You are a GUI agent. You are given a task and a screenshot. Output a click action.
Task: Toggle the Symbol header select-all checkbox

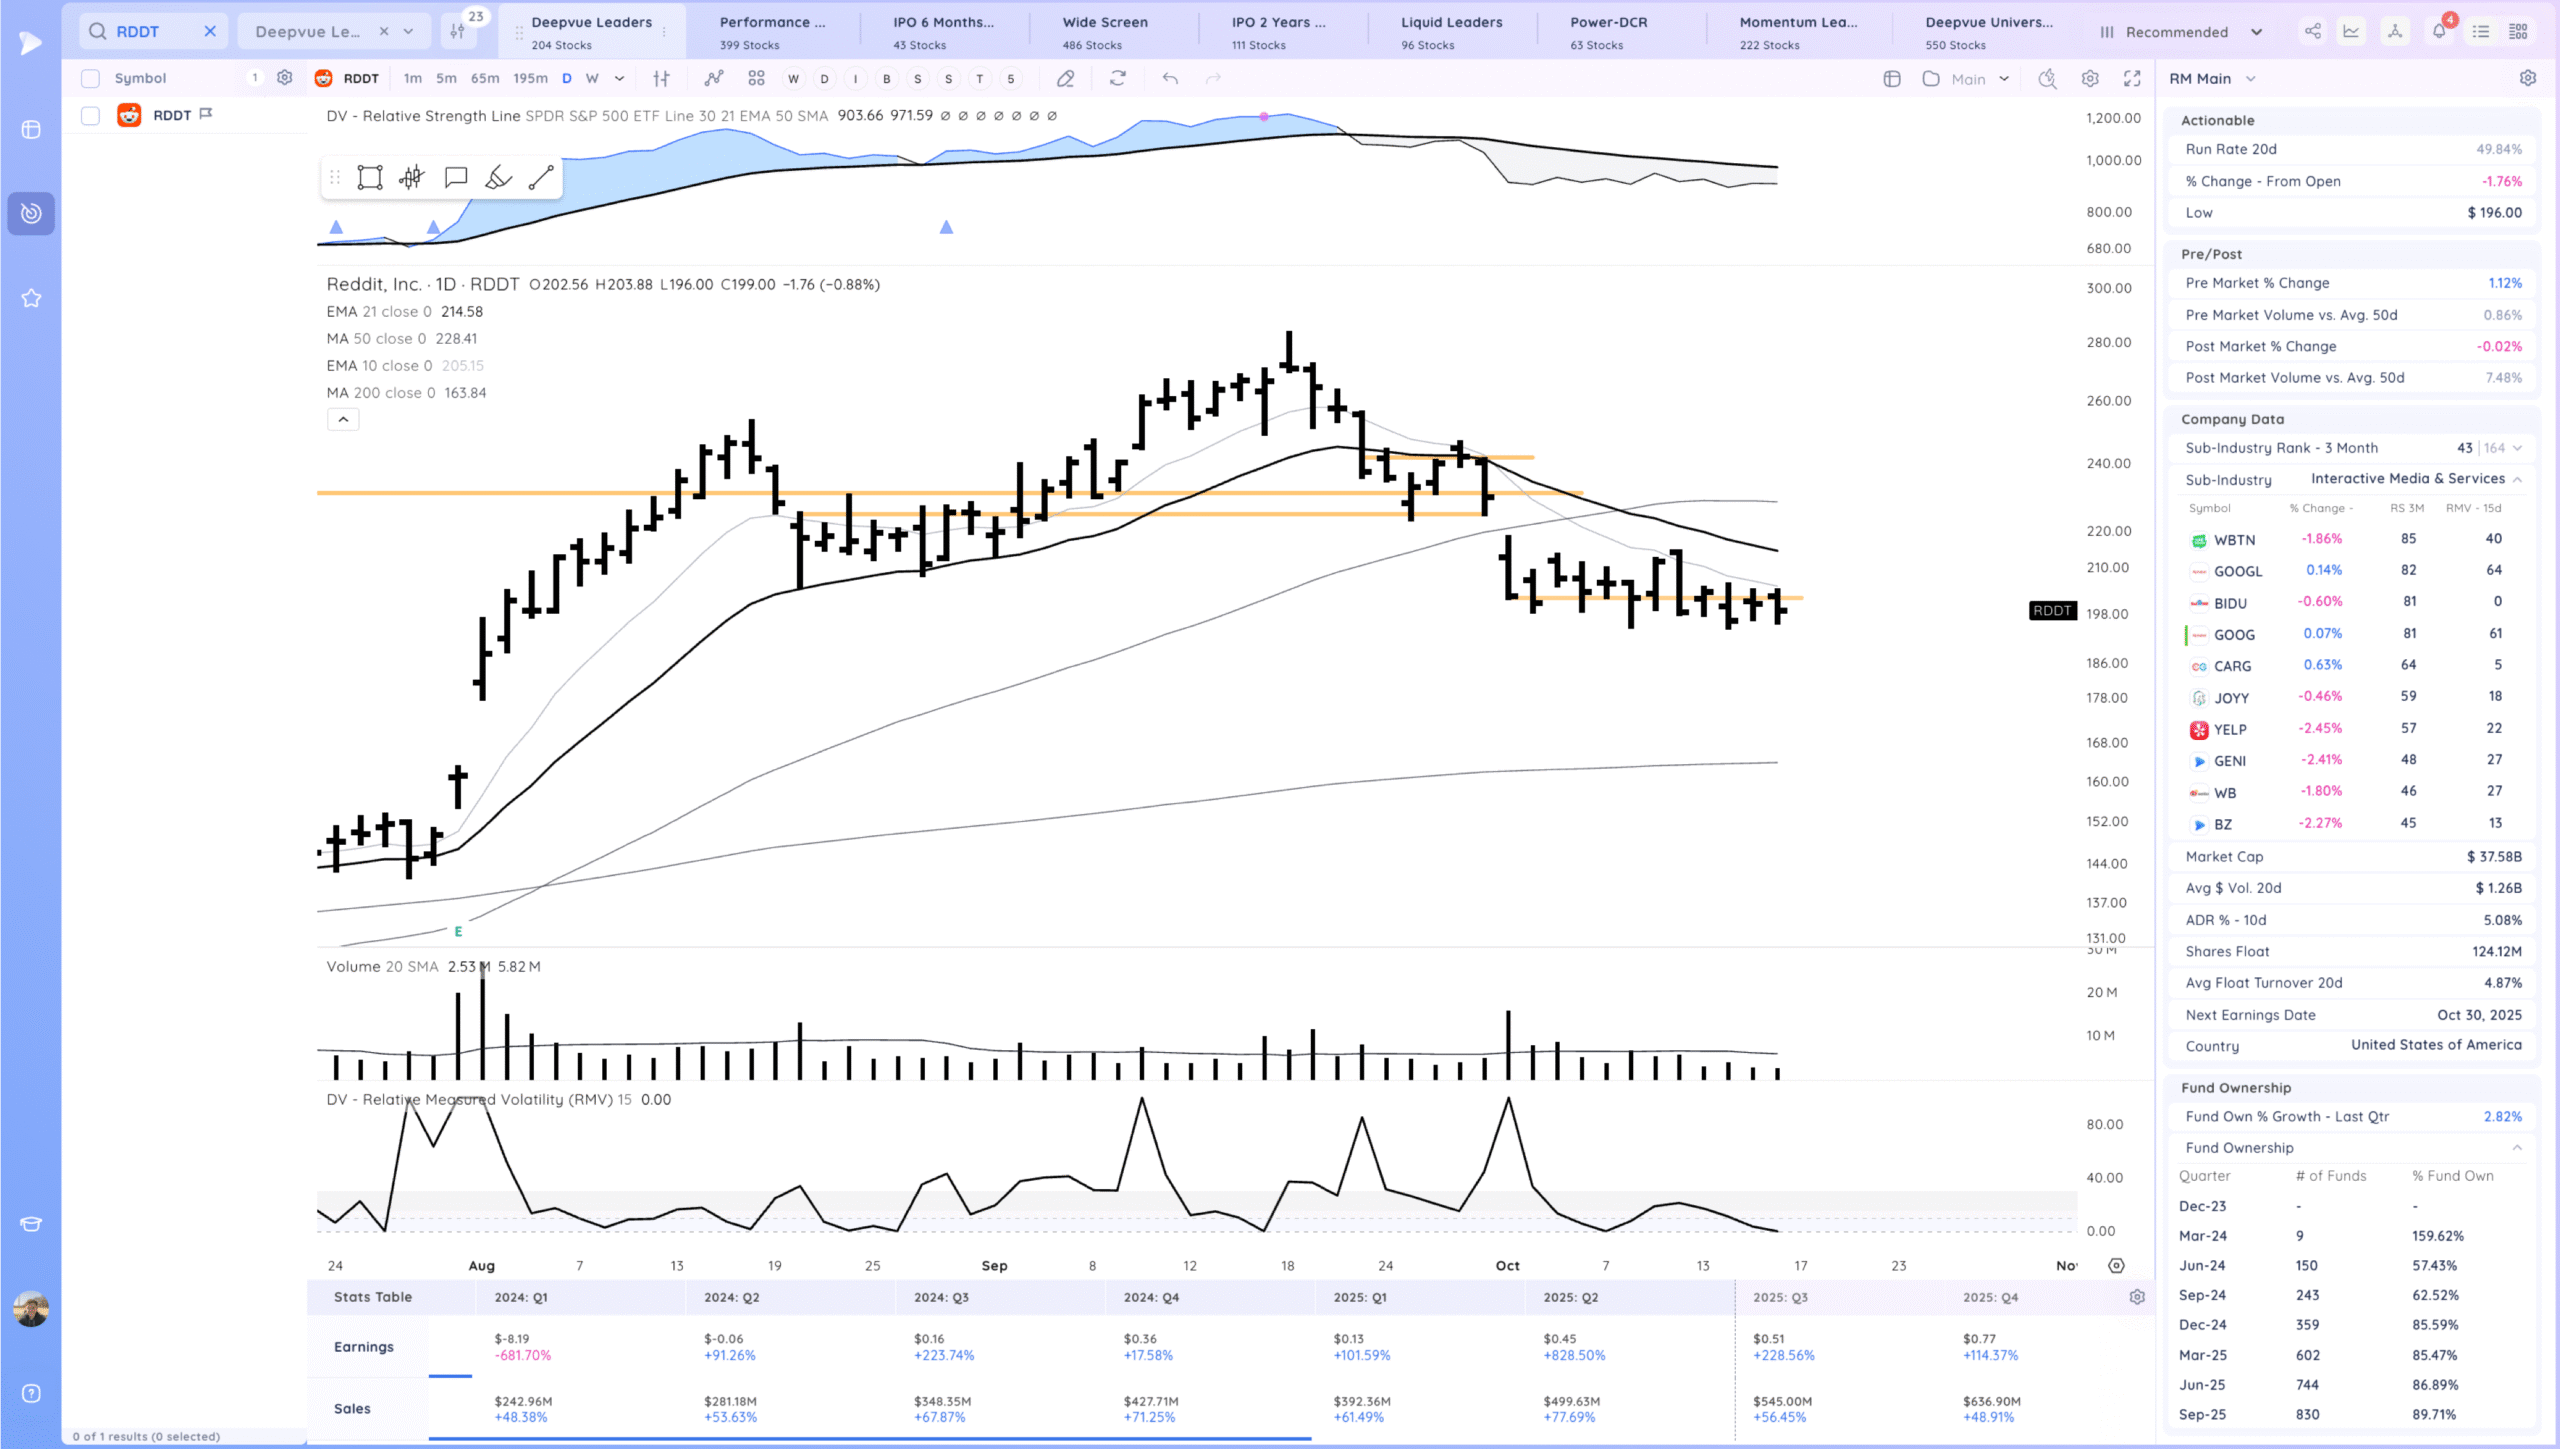pyautogui.click(x=90, y=78)
